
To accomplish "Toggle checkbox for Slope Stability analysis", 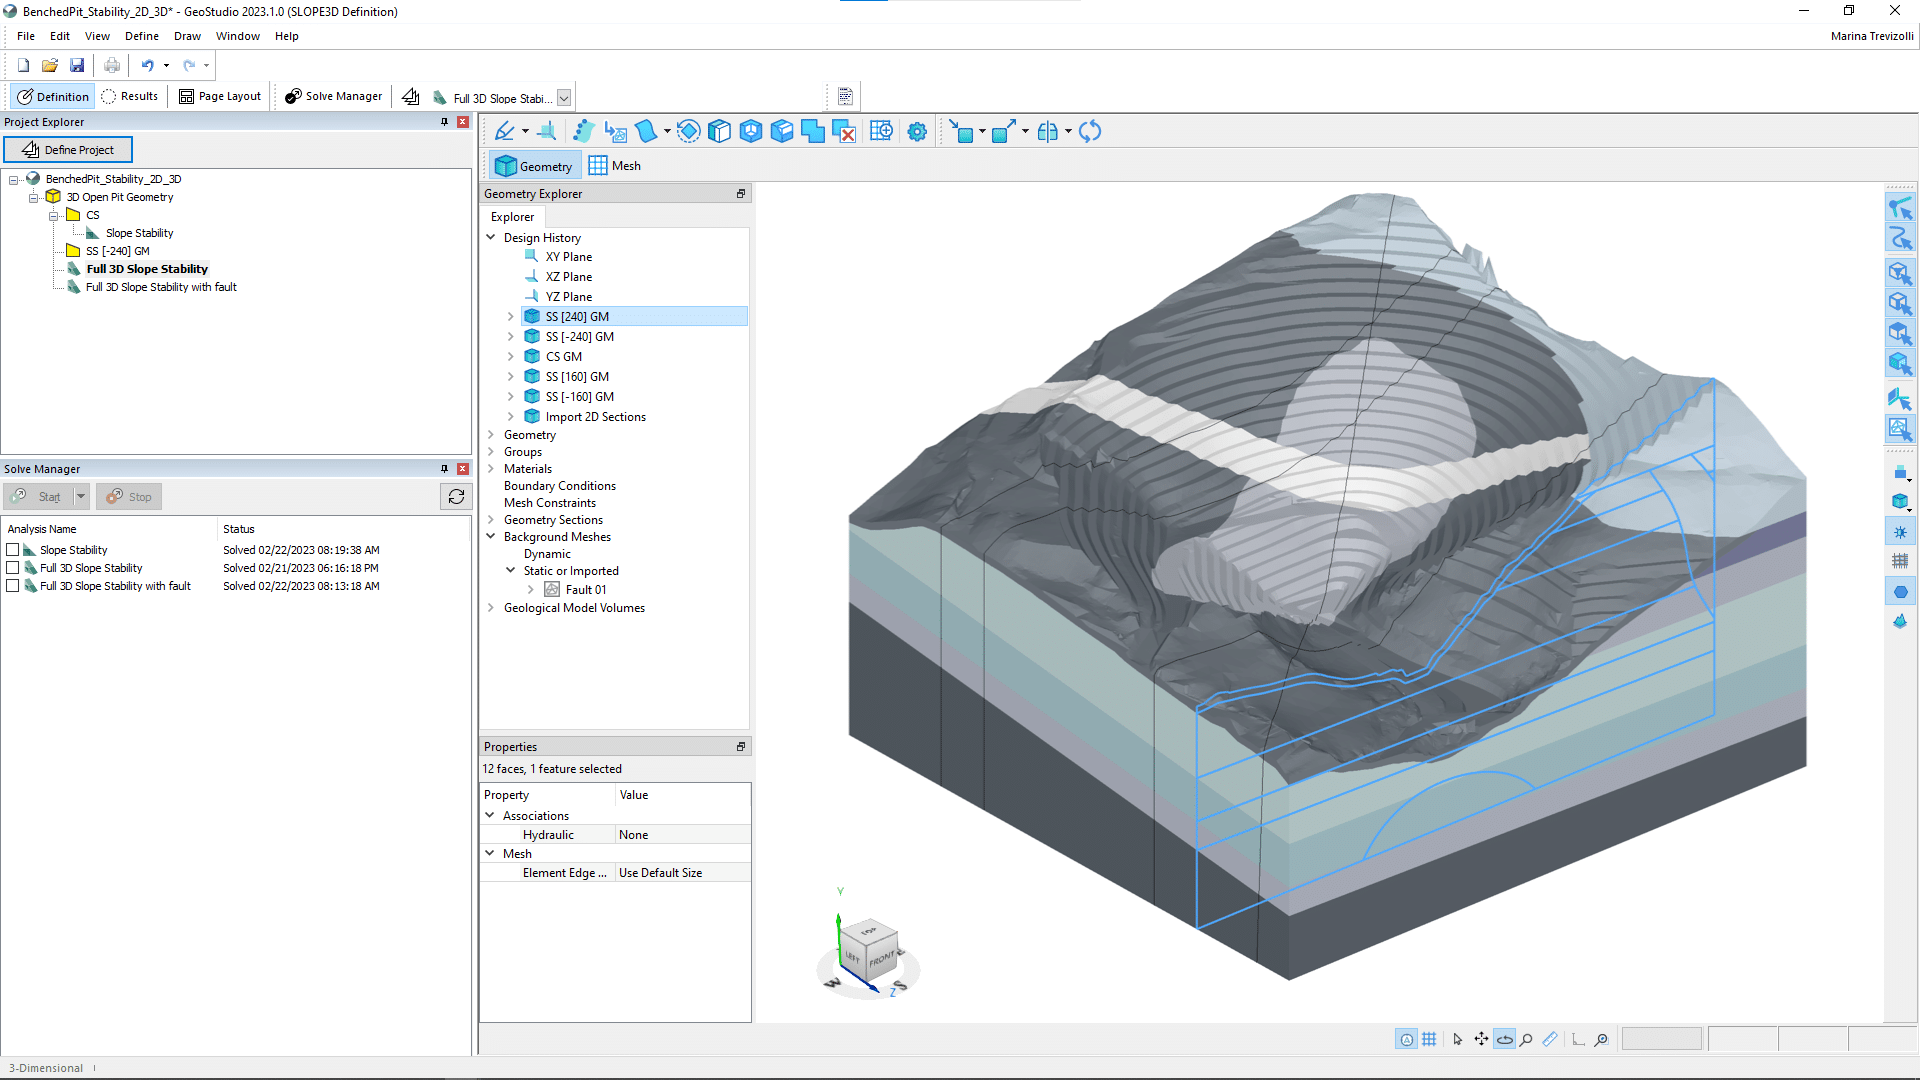I will coord(15,549).
